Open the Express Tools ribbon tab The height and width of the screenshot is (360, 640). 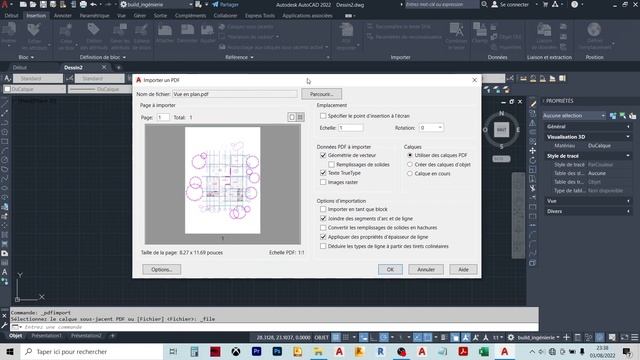point(260,16)
